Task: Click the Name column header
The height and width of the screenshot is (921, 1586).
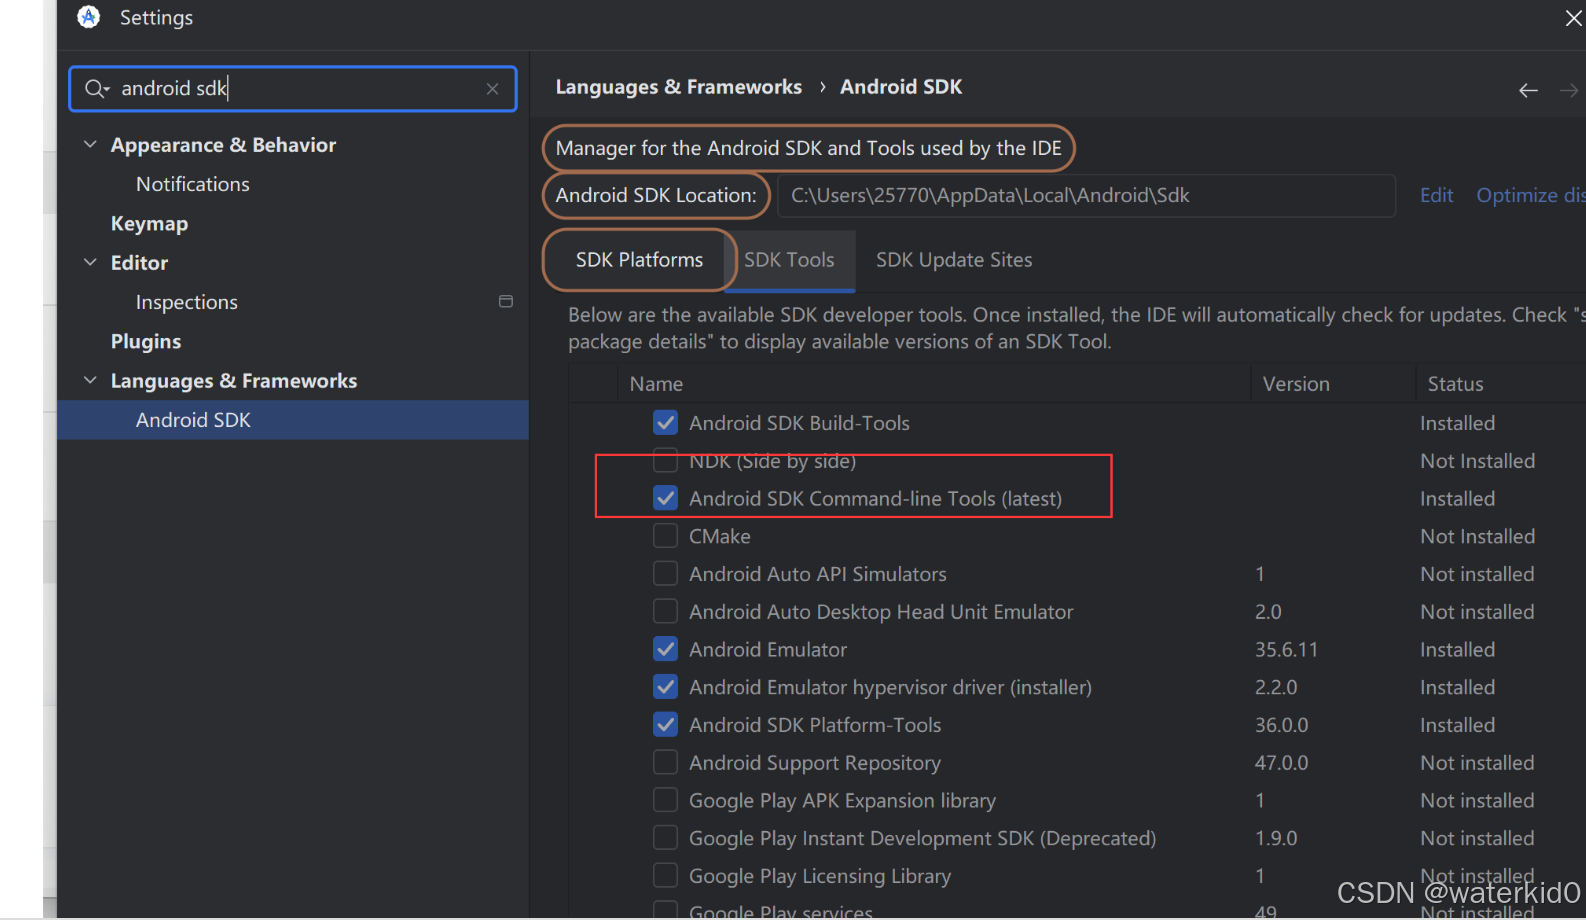Action: click(656, 384)
